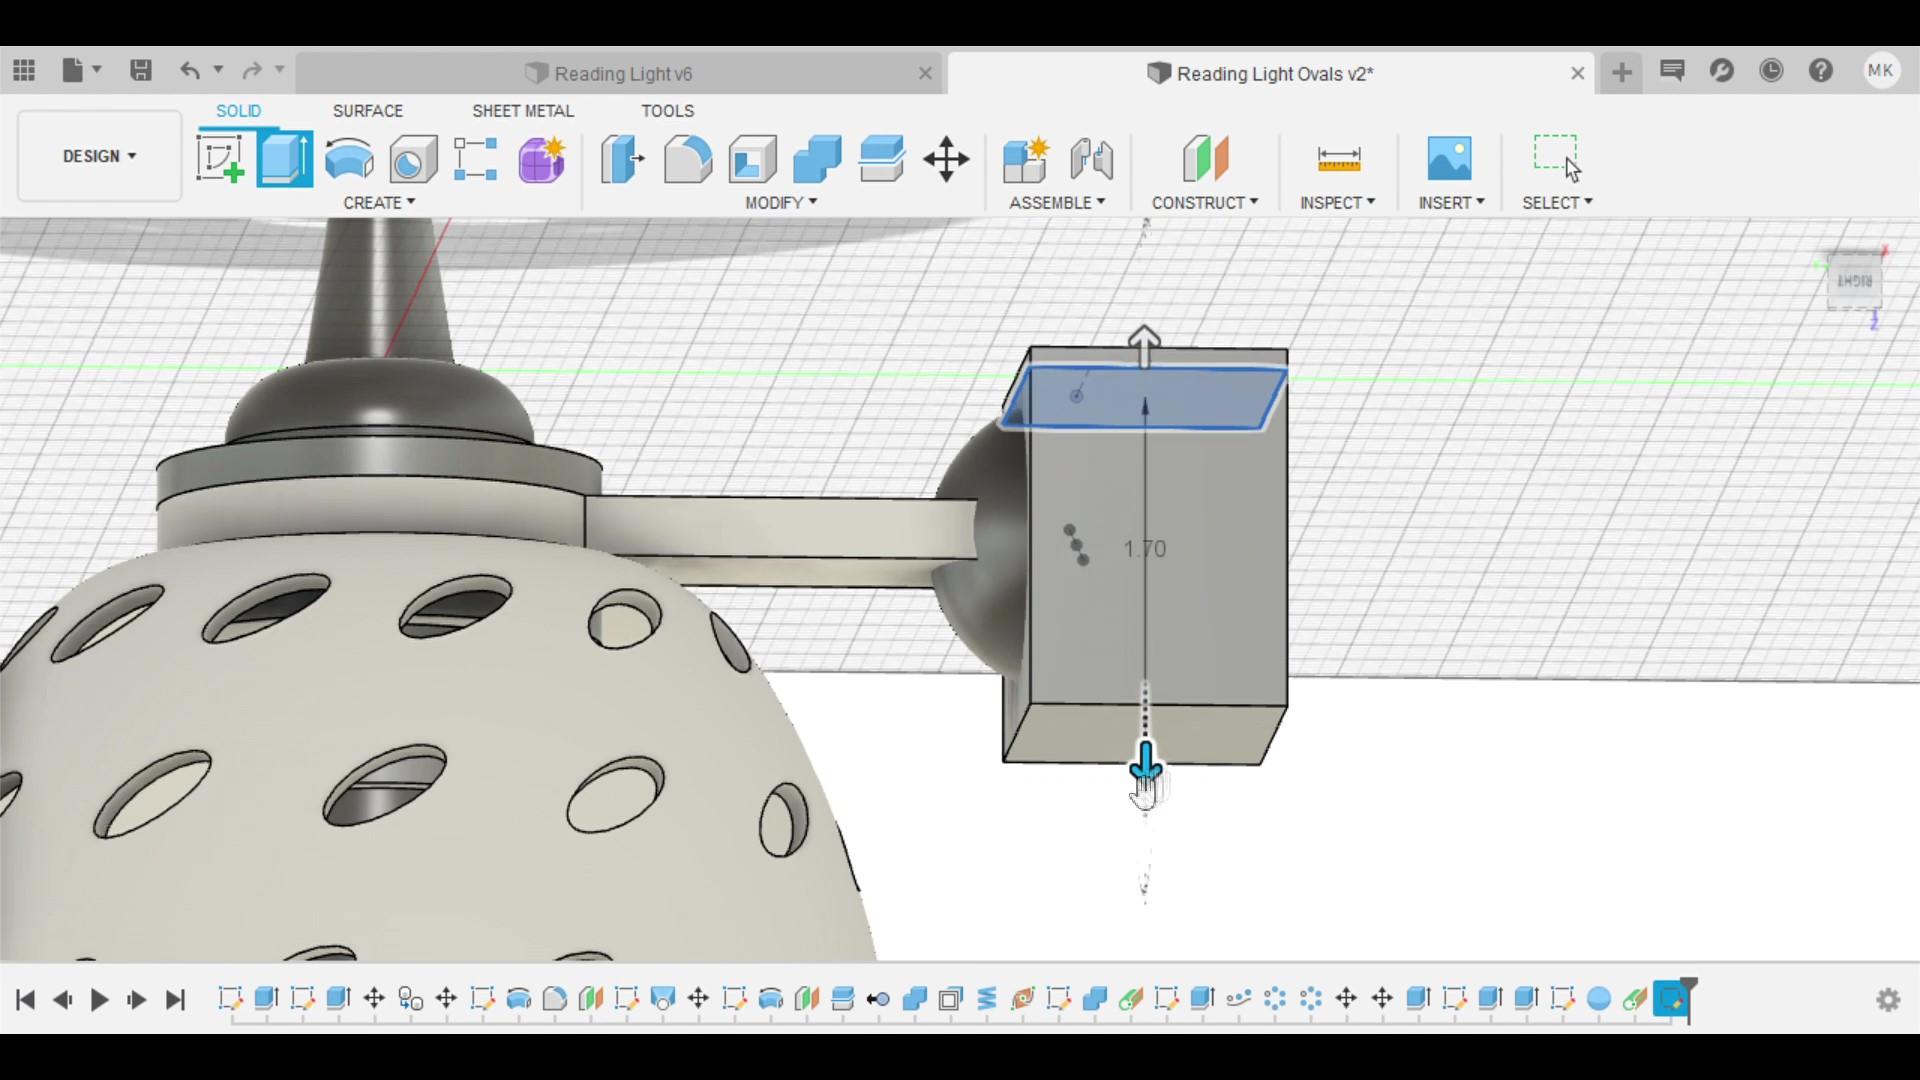This screenshot has width=1920, height=1080.
Task: Open the SHEET METAL tab
Action: pos(522,111)
